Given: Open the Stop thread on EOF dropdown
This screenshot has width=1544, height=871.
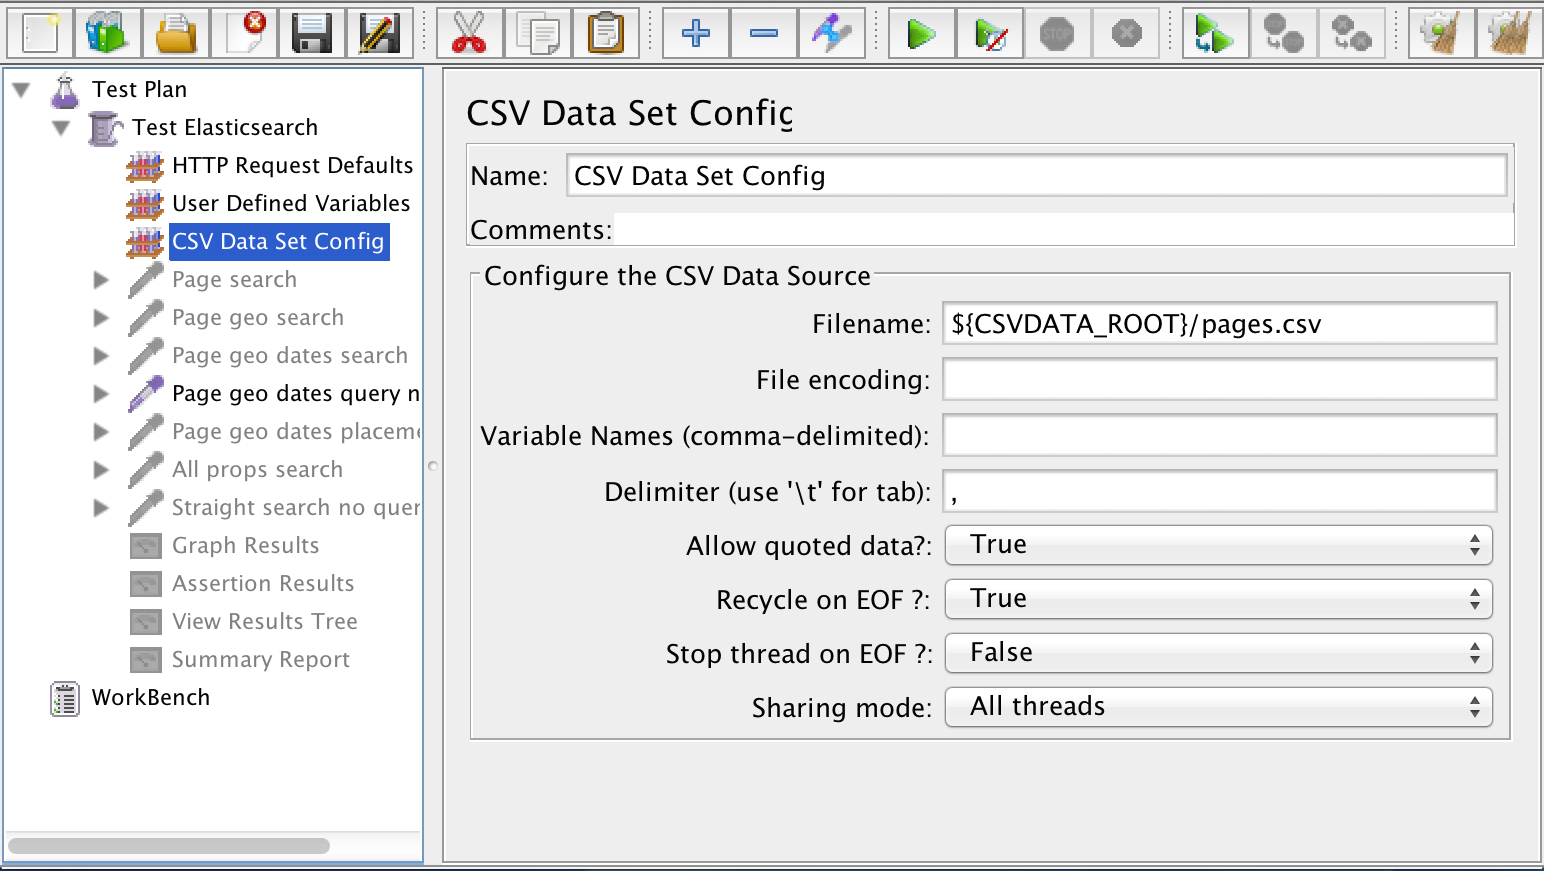Looking at the screenshot, I should pos(1218,653).
